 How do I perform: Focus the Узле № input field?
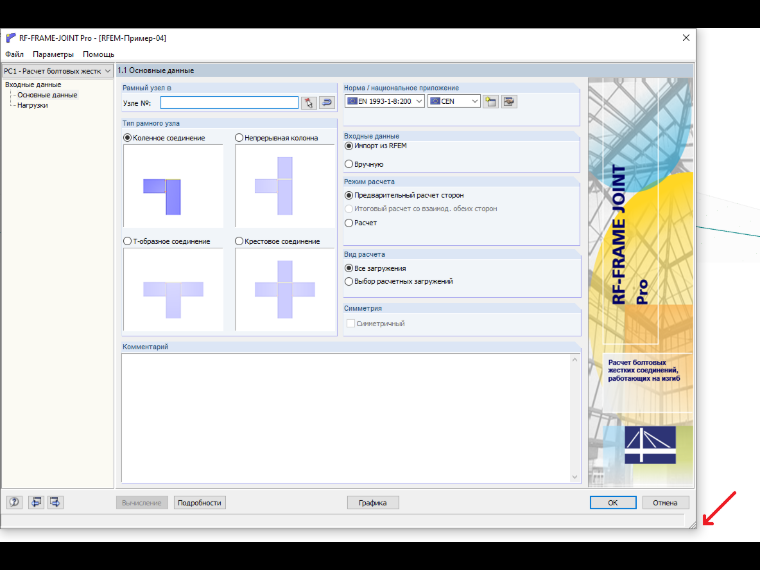[x=229, y=103]
